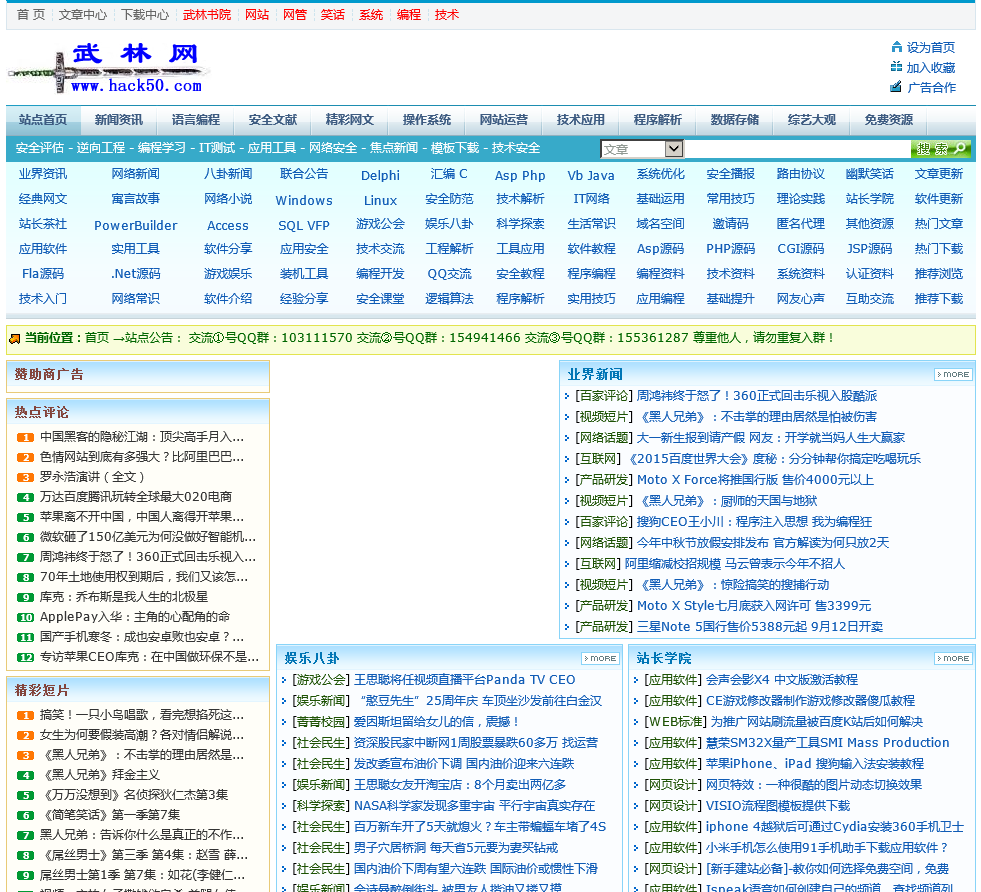Click the 下载中心 top menu link
The width and height of the screenshot is (981, 892).
(x=145, y=15)
